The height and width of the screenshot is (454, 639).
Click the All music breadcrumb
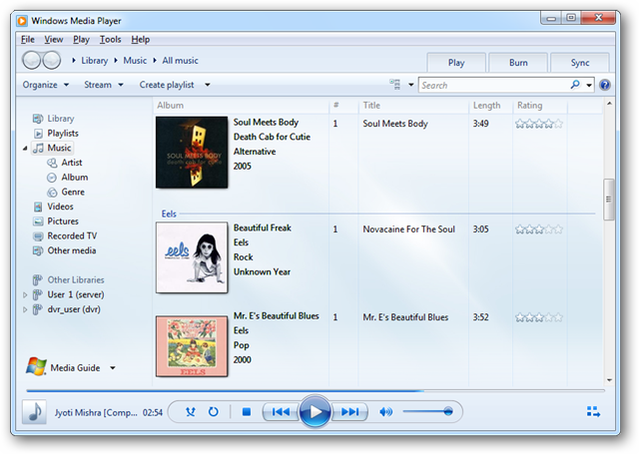[180, 61]
